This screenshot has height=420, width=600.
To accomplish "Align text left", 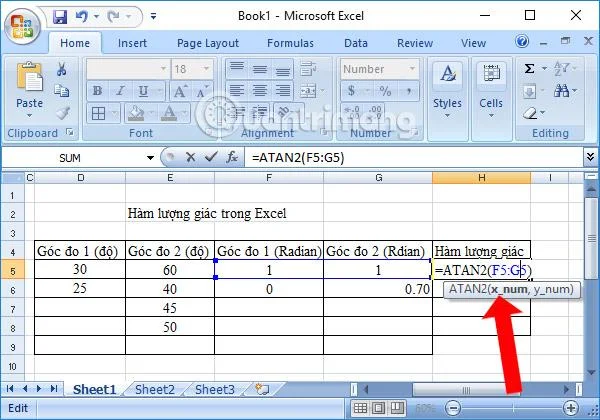I will [x=237, y=91].
